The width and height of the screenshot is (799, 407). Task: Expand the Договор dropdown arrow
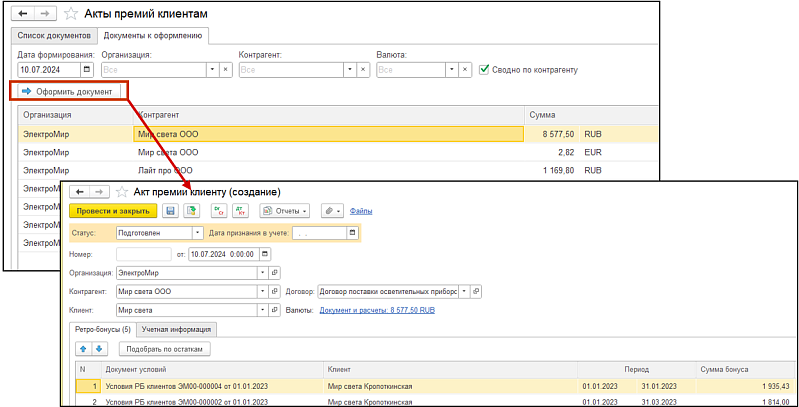click(x=464, y=292)
